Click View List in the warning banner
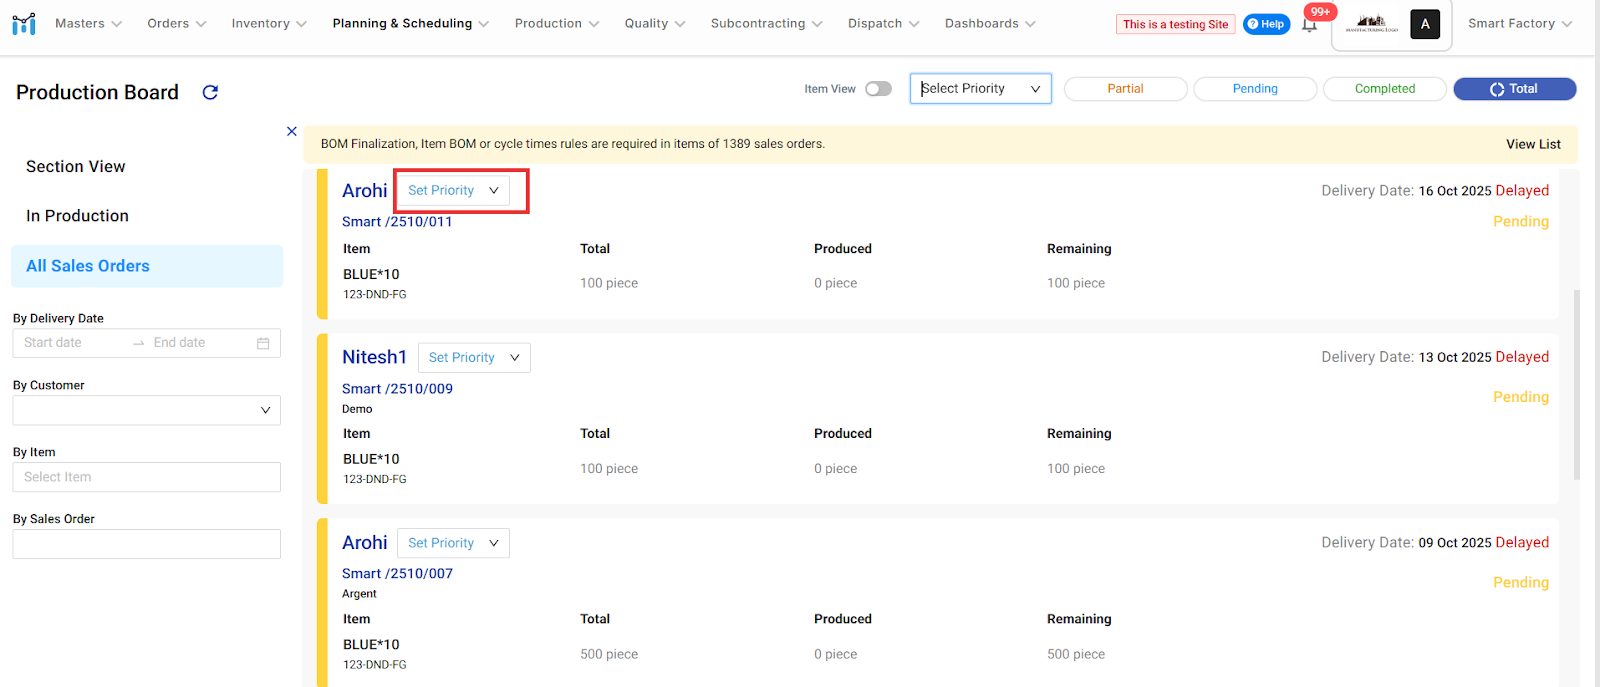The image size is (1600, 687). pyautogui.click(x=1532, y=144)
